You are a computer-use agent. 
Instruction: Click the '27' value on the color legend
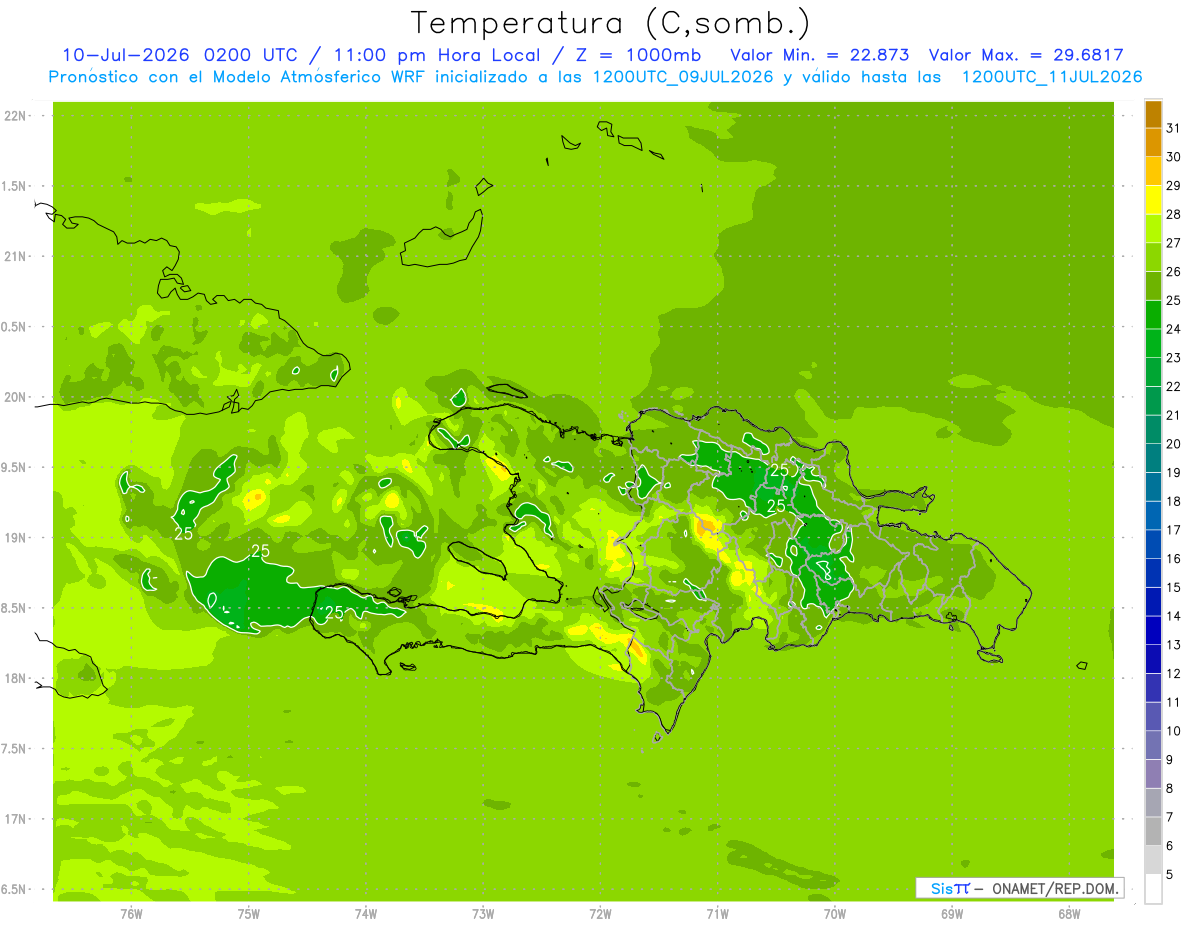(1174, 243)
